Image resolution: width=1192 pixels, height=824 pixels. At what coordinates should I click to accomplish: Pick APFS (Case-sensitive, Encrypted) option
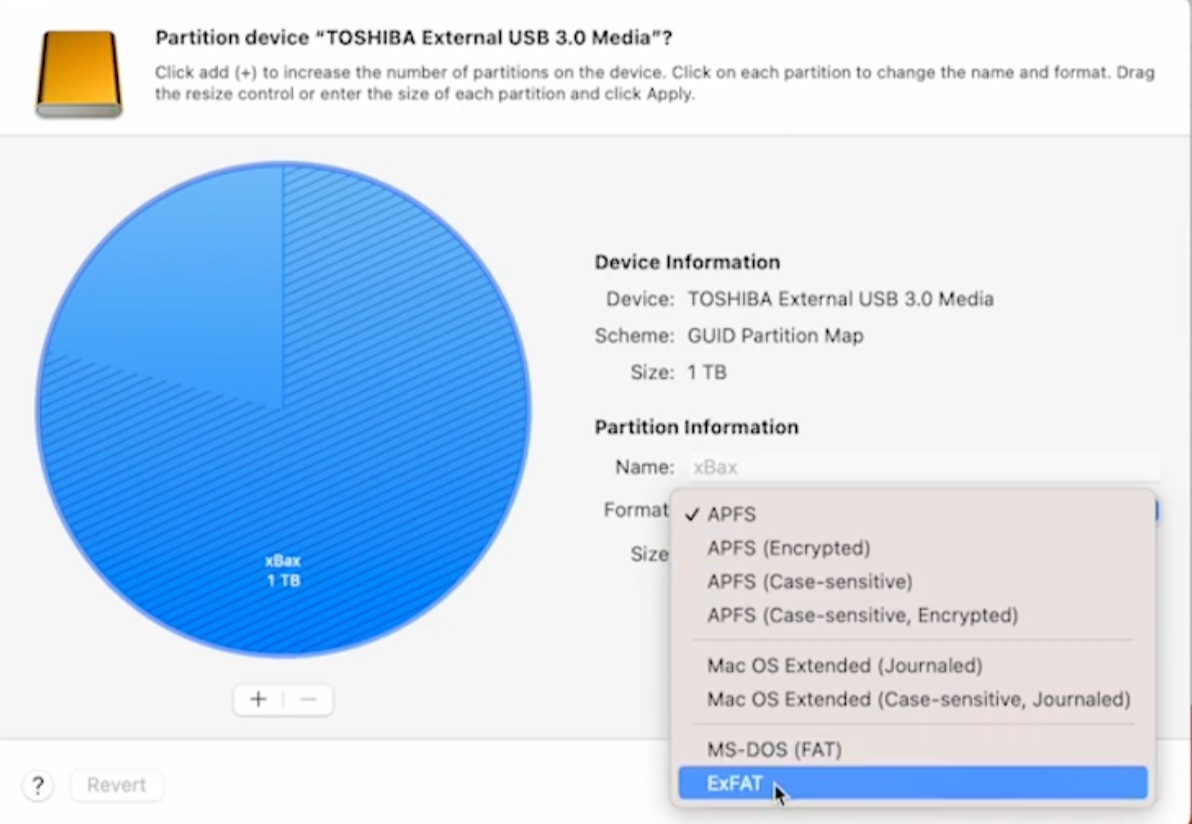(862, 615)
